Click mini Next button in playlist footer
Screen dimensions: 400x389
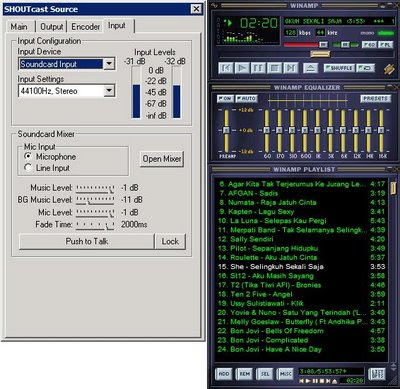pos(328,381)
